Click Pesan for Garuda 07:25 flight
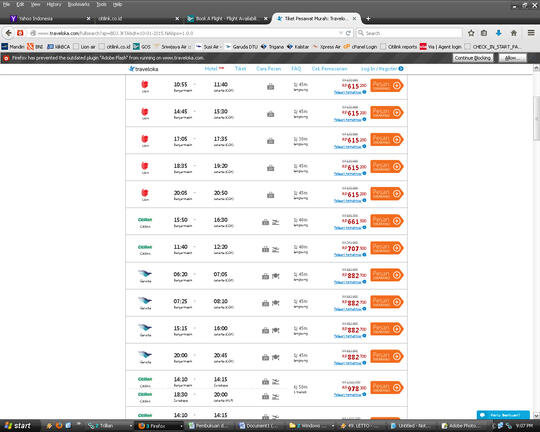 (x=387, y=302)
